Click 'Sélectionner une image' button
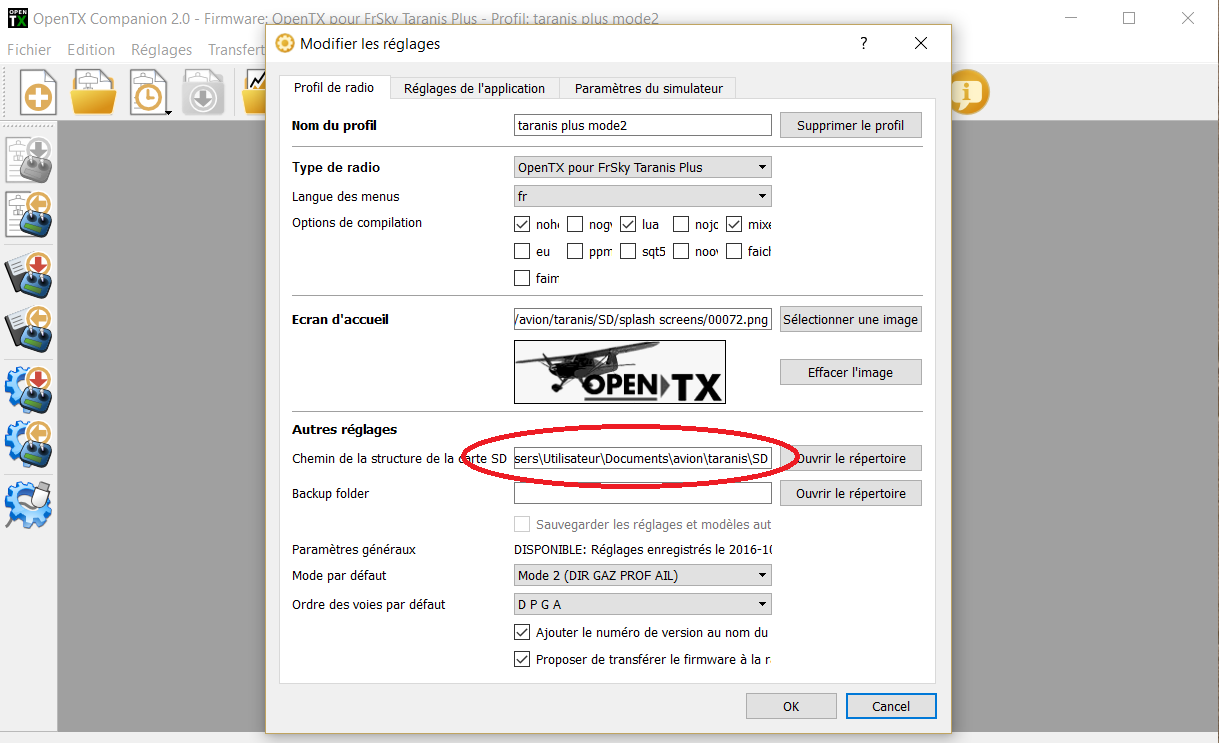Screen dimensions: 1219x743 coord(851,319)
